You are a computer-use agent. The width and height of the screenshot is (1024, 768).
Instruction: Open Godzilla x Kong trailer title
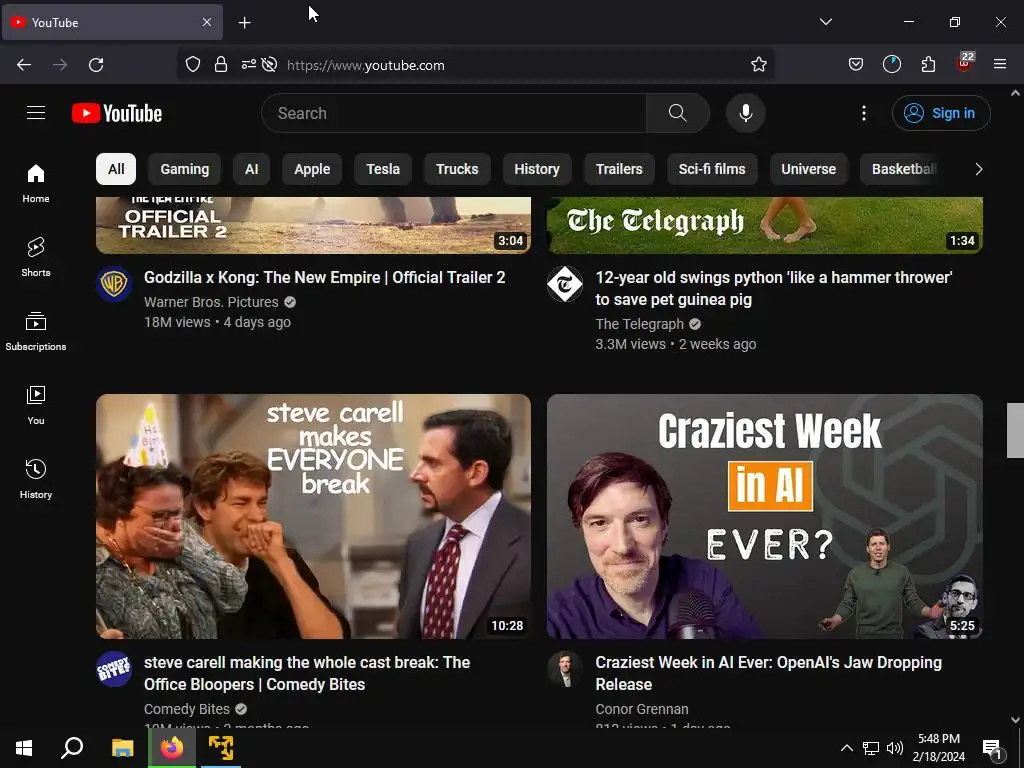click(x=325, y=278)
